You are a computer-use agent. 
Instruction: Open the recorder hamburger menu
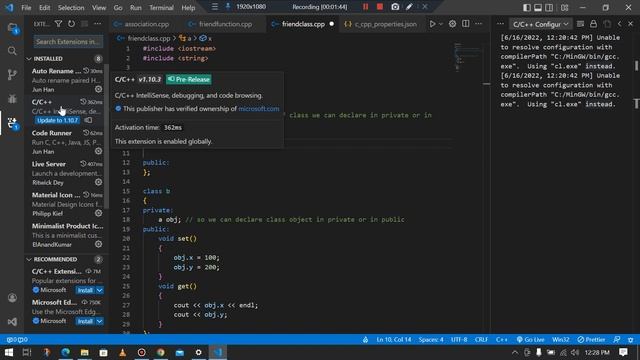214,7
